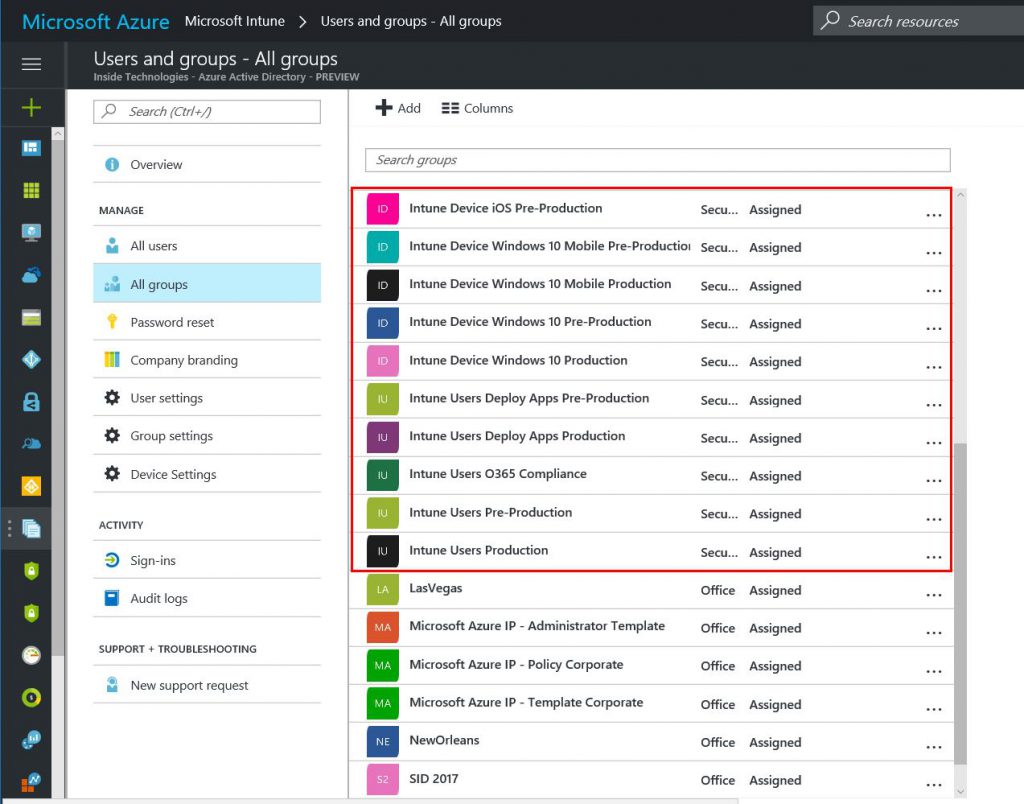Open the hamburger menu icon
The width and height of the screenshot is (1024, 804).
point(31,64)
